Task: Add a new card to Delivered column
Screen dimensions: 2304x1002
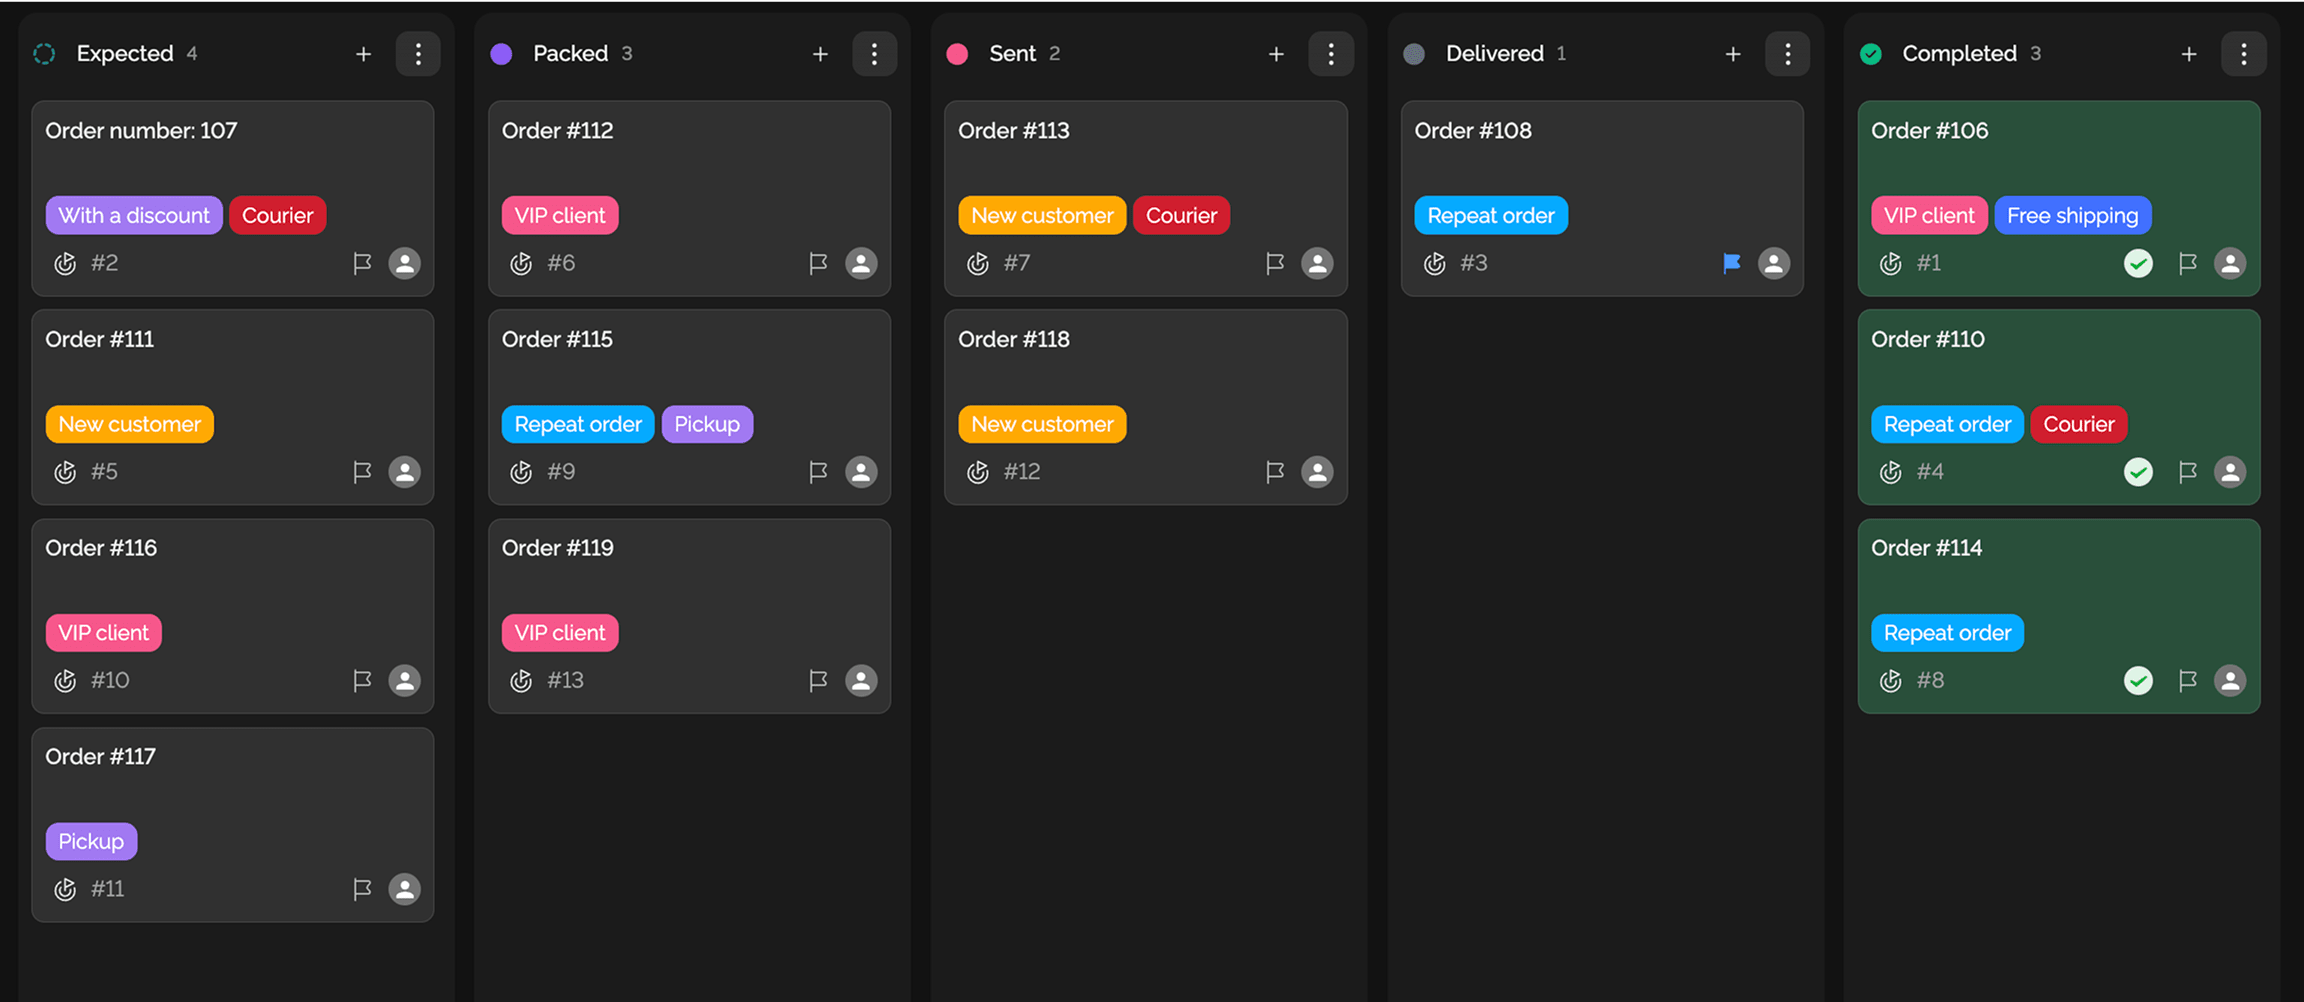Action: click(x=1733, y=54)
